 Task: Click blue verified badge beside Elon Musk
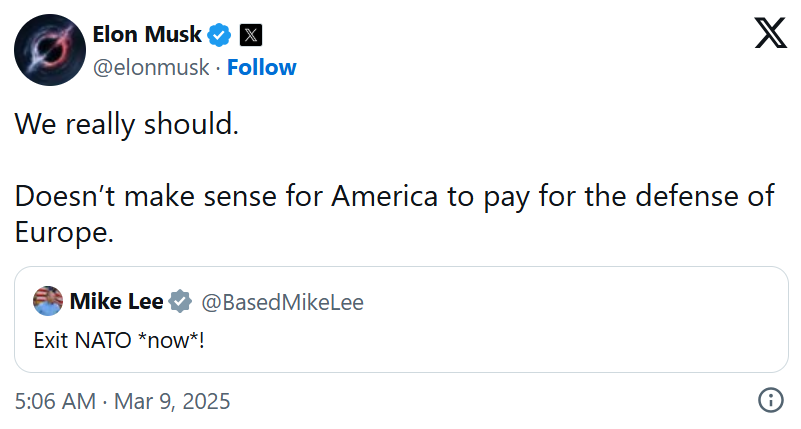(220, 35)
